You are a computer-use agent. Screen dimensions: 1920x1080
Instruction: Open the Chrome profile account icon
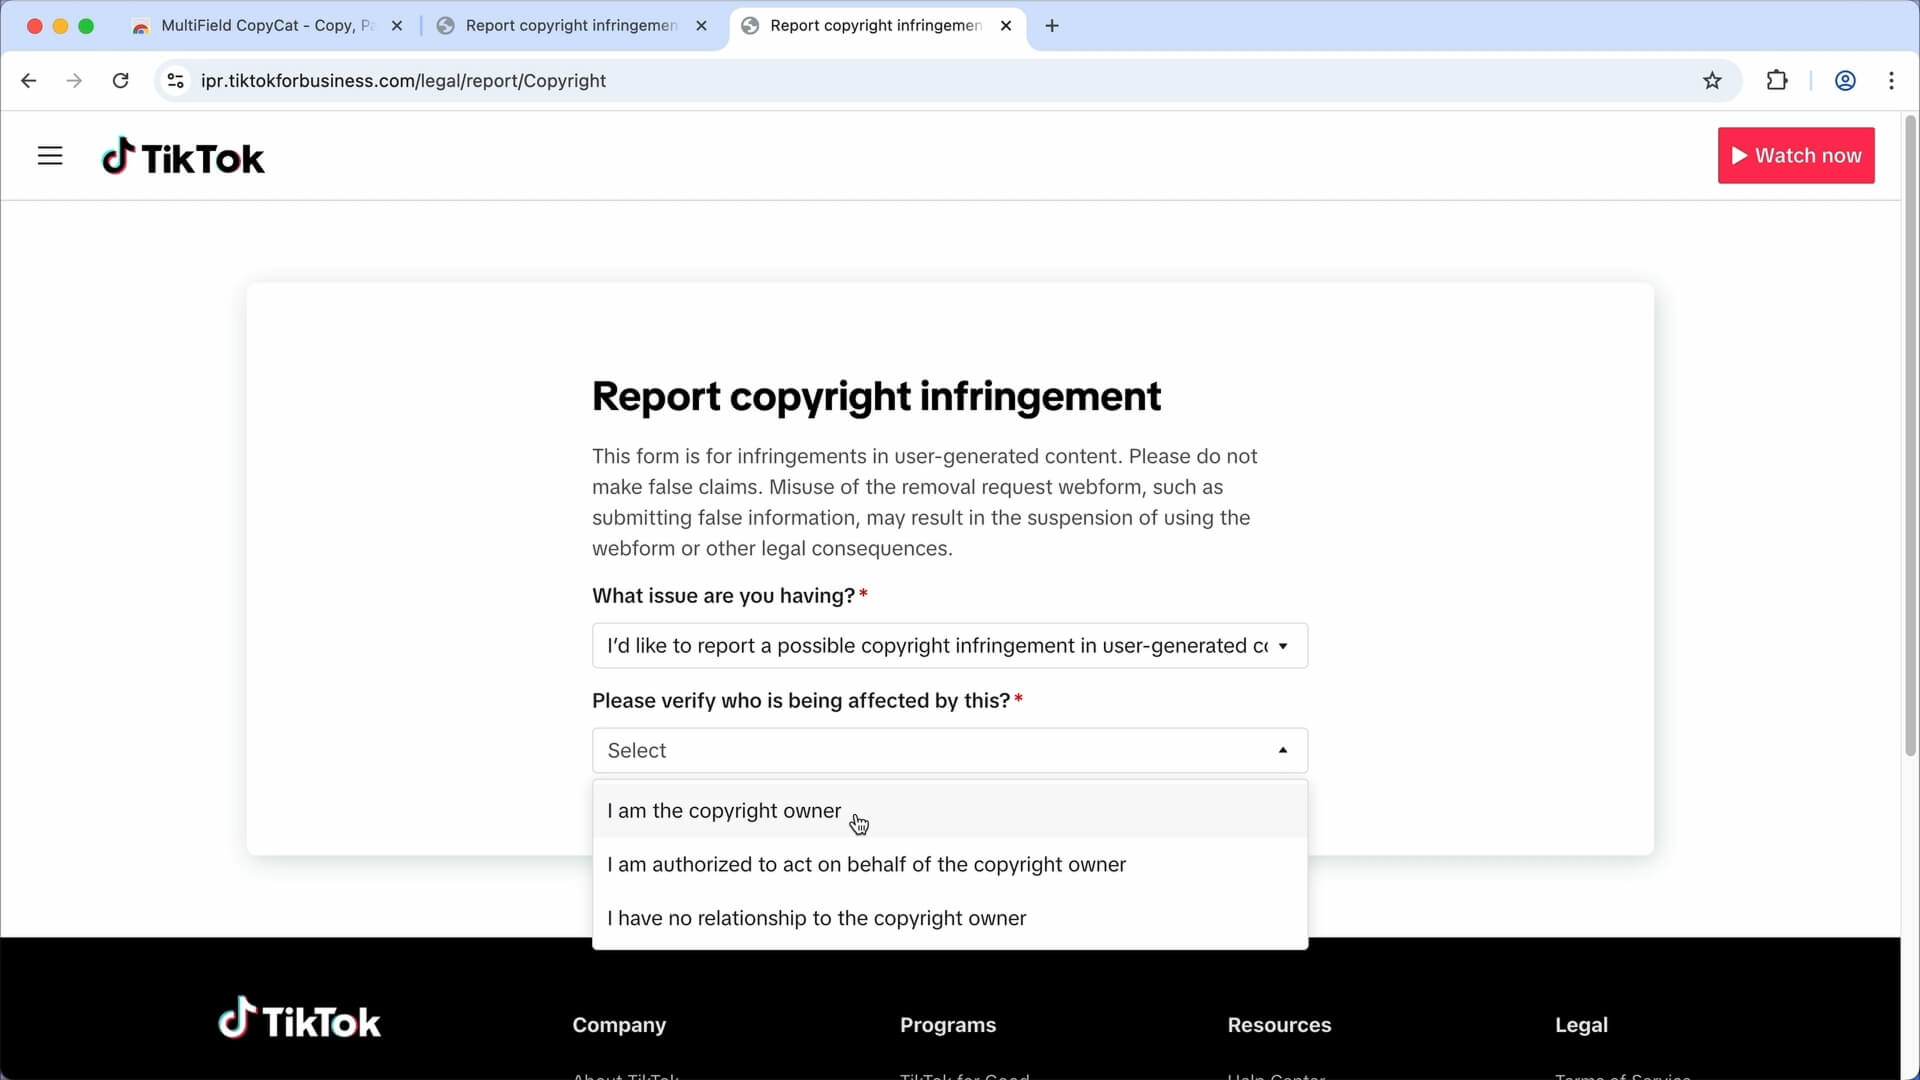tap(1845, 80)
